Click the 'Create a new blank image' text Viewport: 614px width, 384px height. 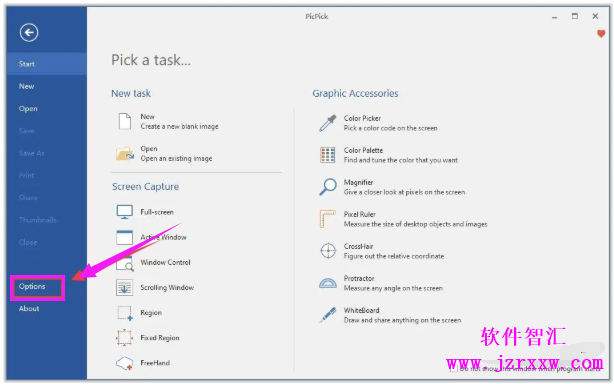(x=179, y=127)
